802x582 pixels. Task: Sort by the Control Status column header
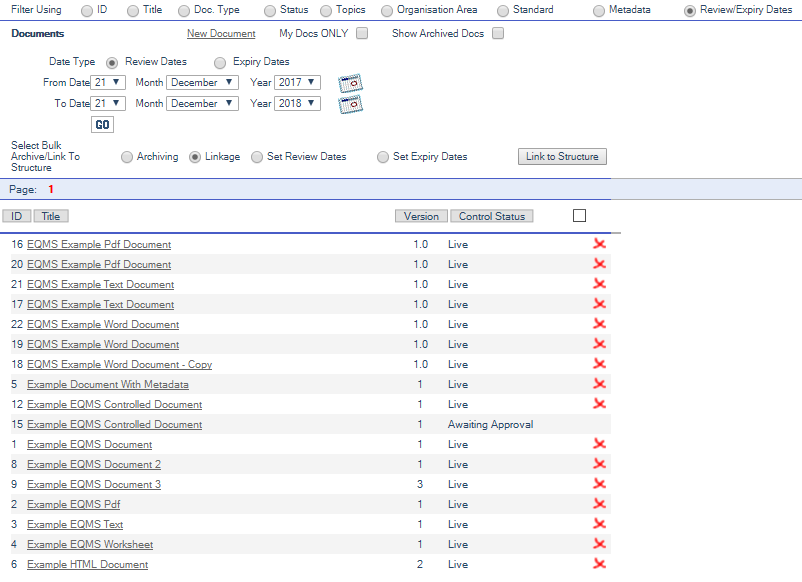(x=492, y=216)
